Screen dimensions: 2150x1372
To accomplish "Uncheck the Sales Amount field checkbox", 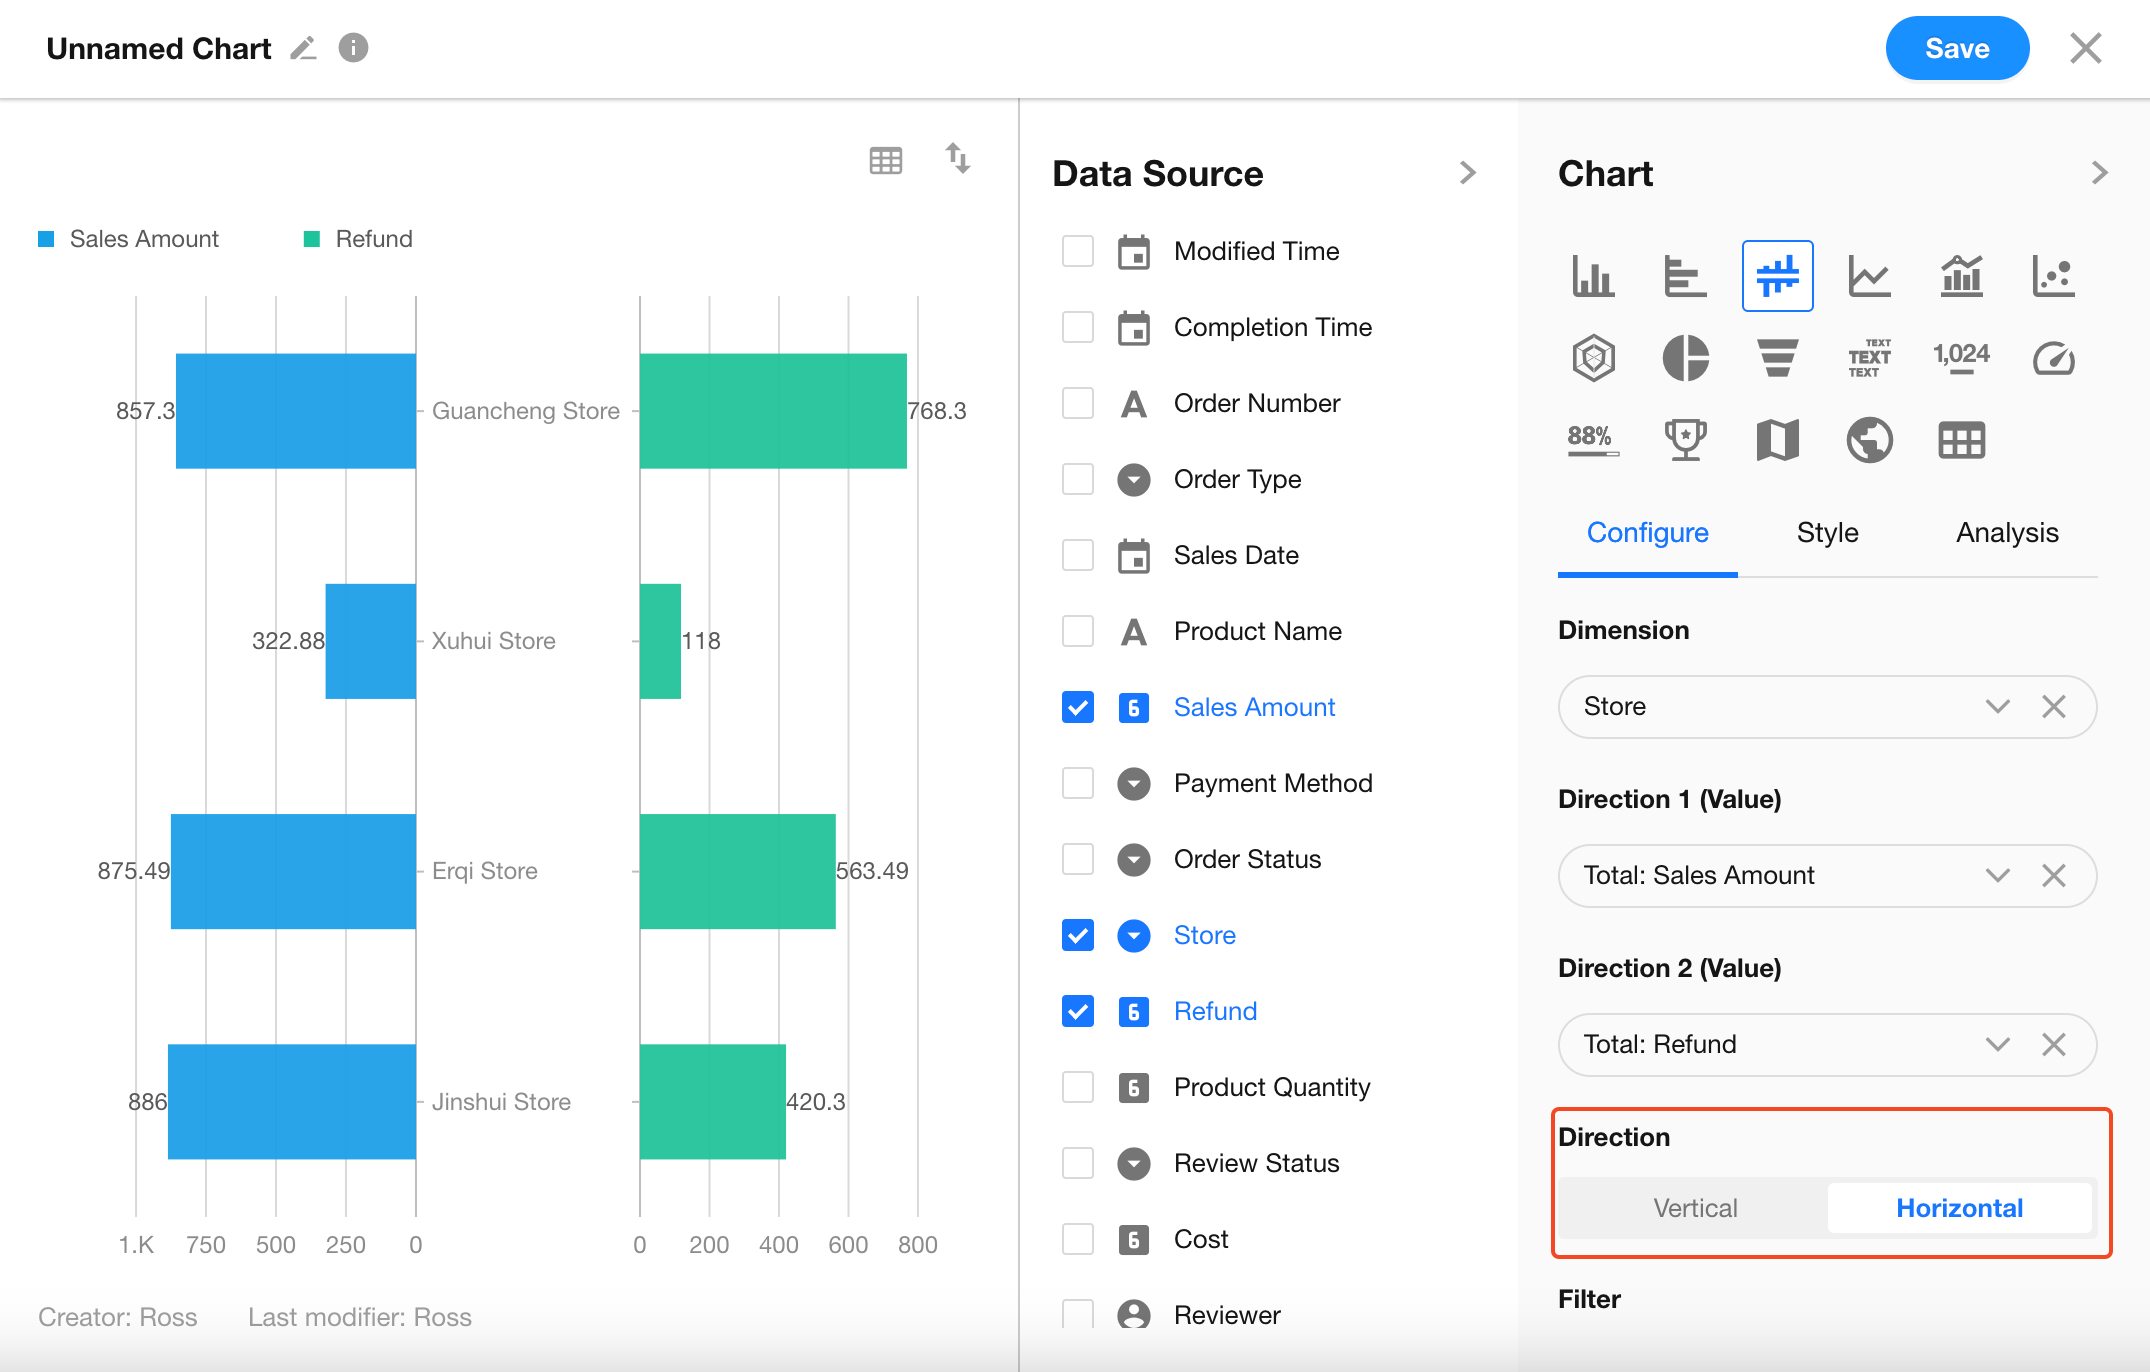I will pos(1077,707).
